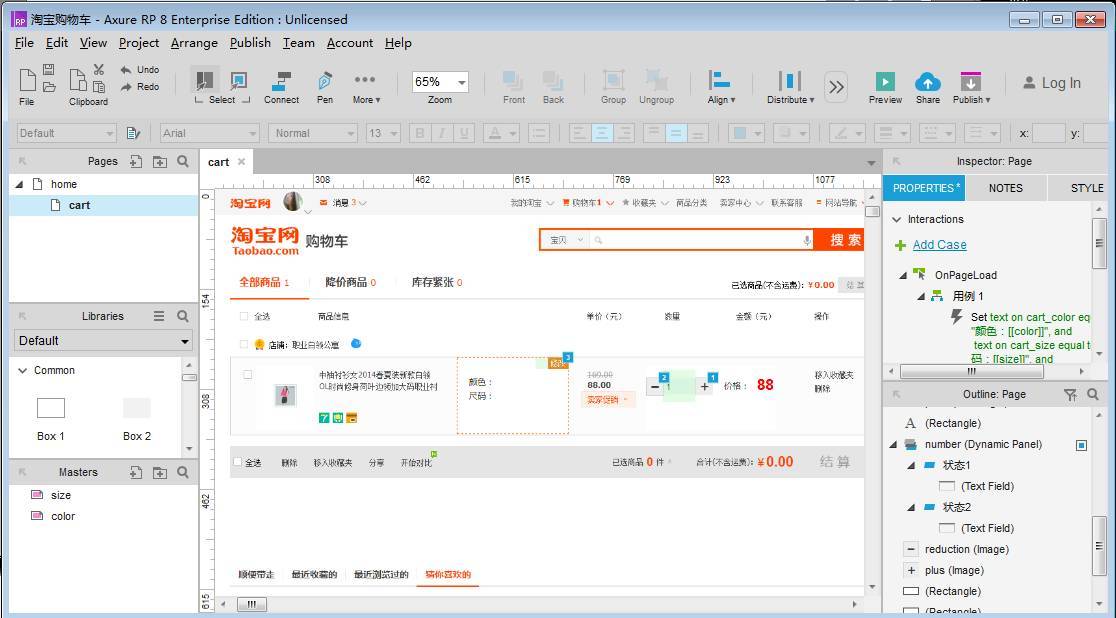Click the Undo arrow
The height and width of the screenshot is (618, 1116).
(x=127, y=70)
